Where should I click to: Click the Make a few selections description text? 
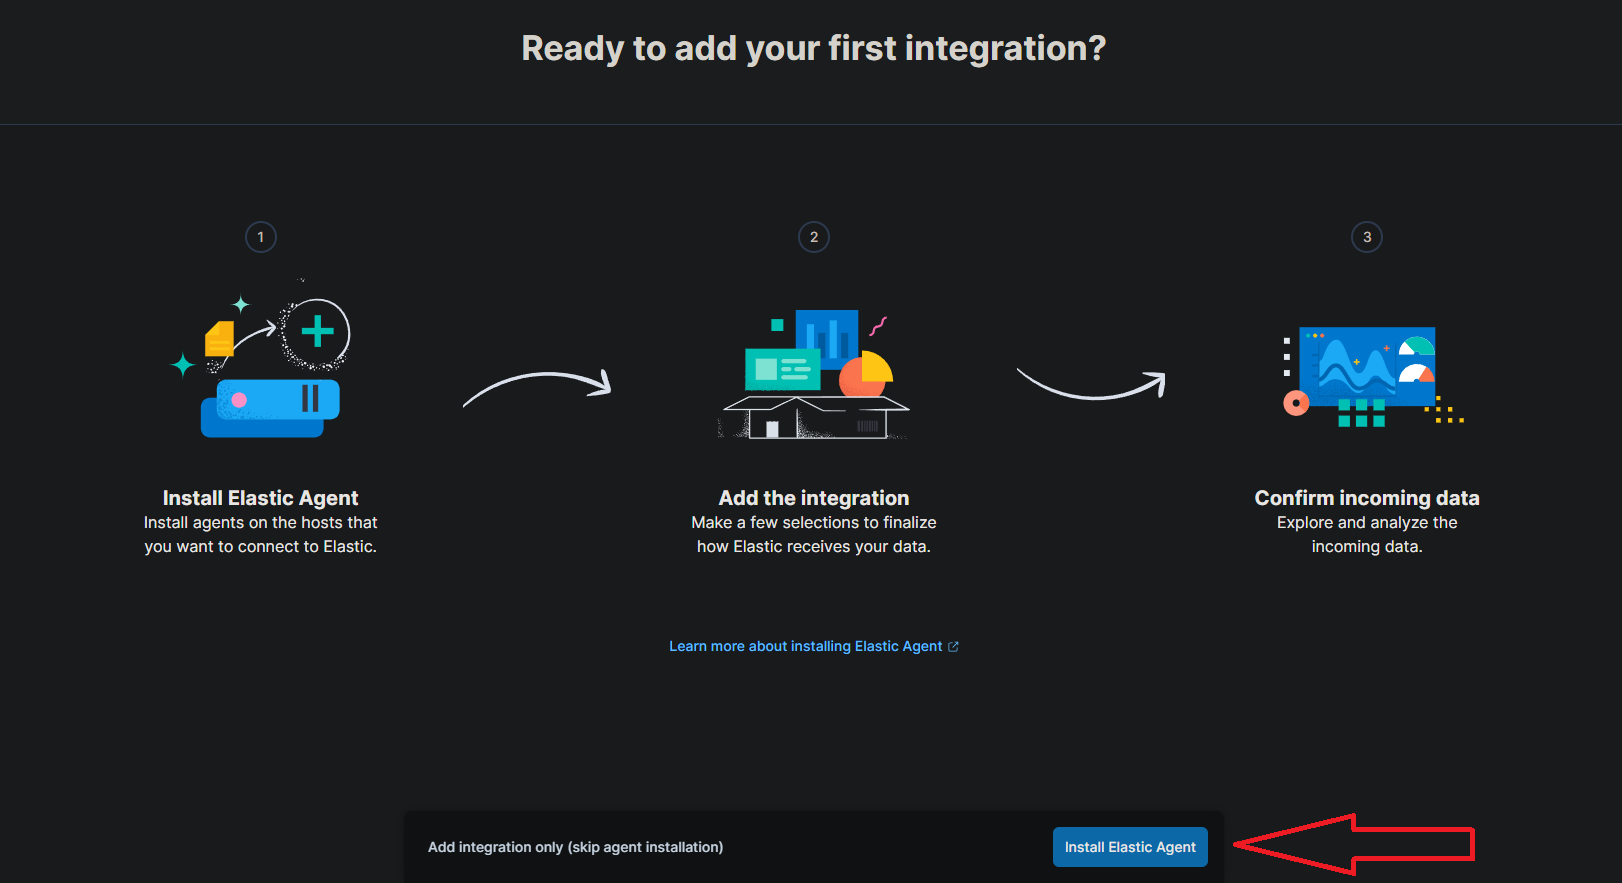coord(814,535)
